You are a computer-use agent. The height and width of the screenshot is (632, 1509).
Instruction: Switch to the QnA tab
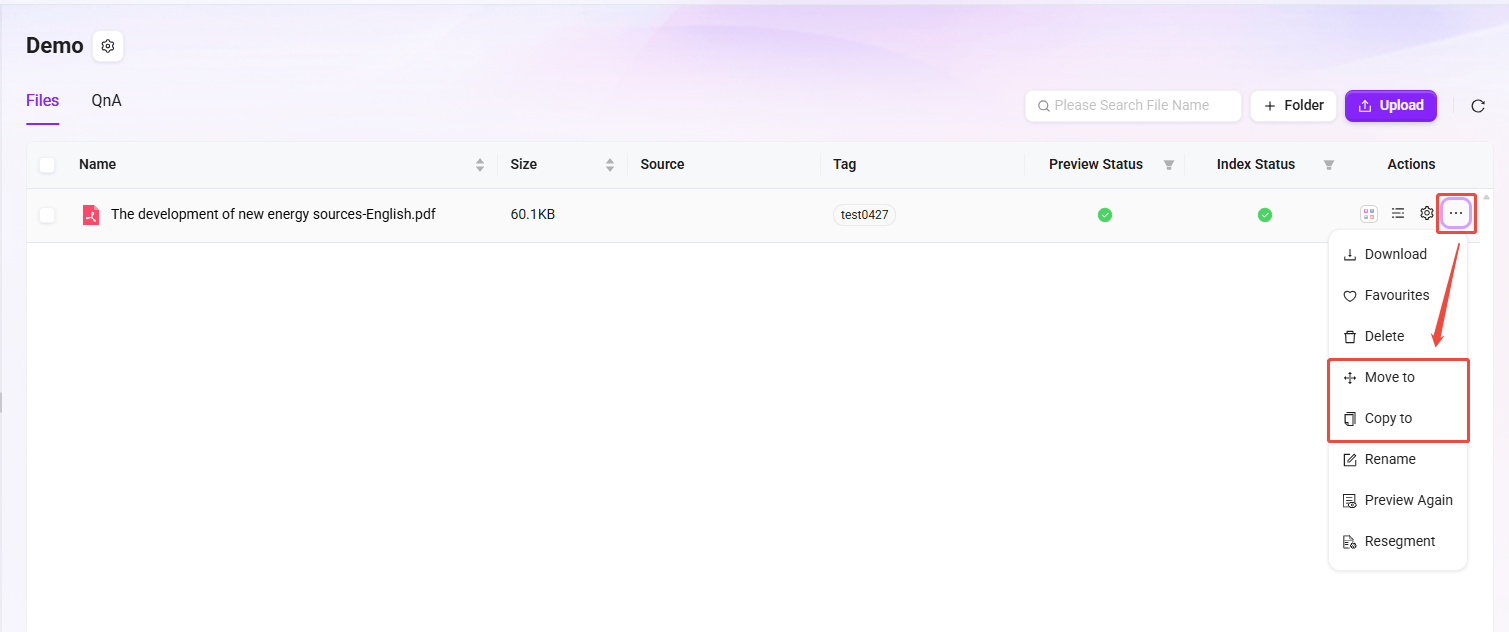pyautogui.click(x=107, y=100)
